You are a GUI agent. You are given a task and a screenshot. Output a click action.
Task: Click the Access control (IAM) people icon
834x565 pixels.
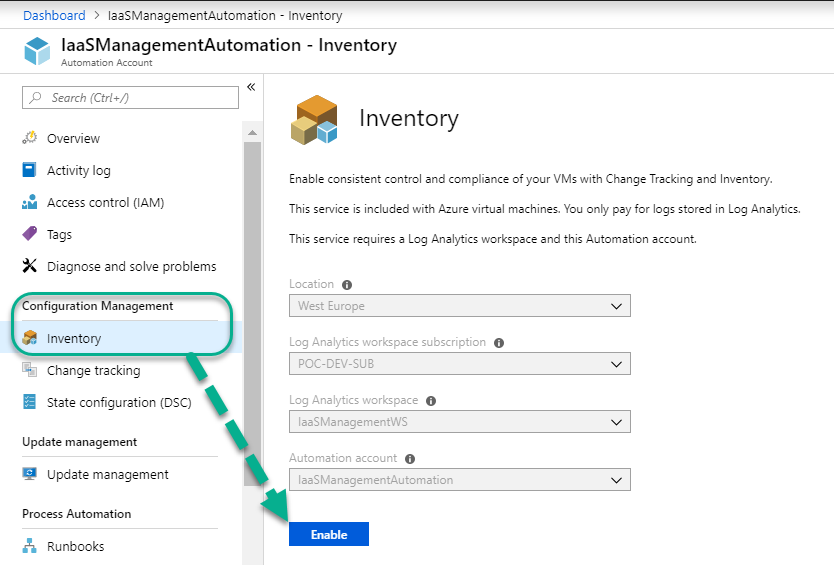click(30, 202)
